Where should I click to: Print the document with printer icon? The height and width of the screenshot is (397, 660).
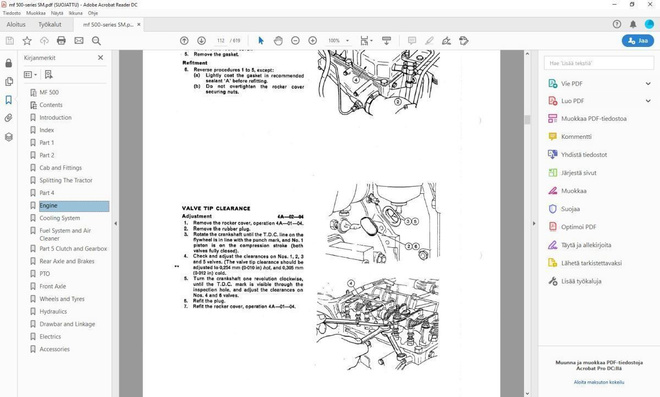tap(61, 41)
